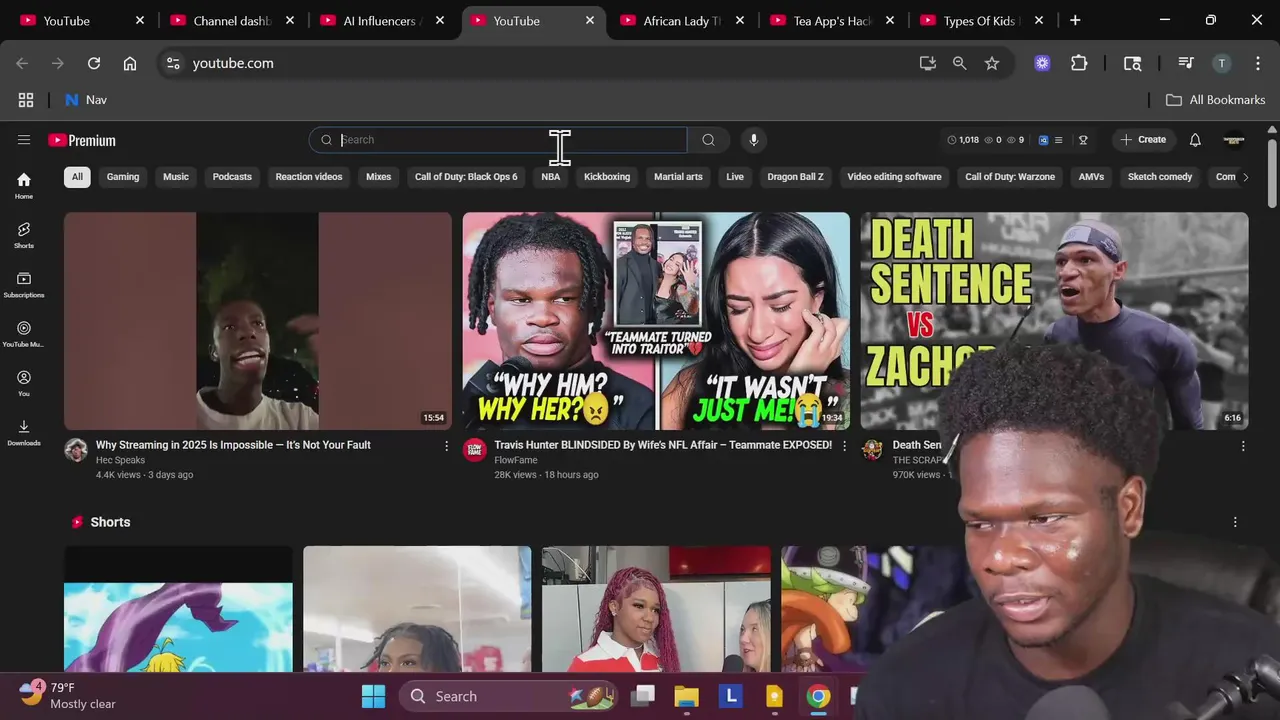
Task: Open Shorts from the sidebar
Action: [x=24, y=235]
